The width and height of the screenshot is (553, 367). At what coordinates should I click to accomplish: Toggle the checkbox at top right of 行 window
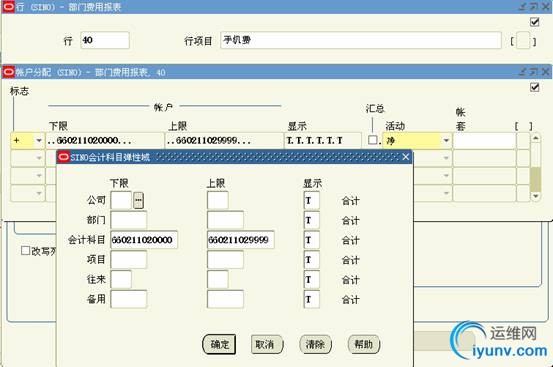[x=535, y=22]
